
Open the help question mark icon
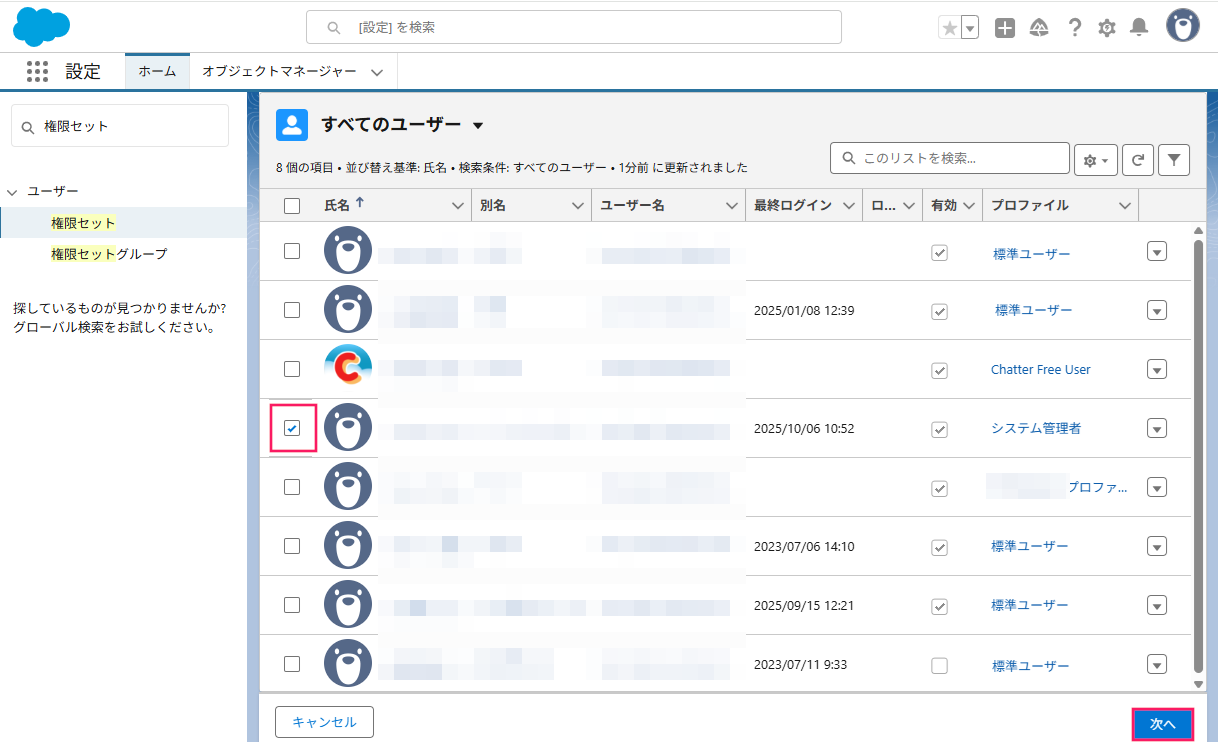point(1074,28)
